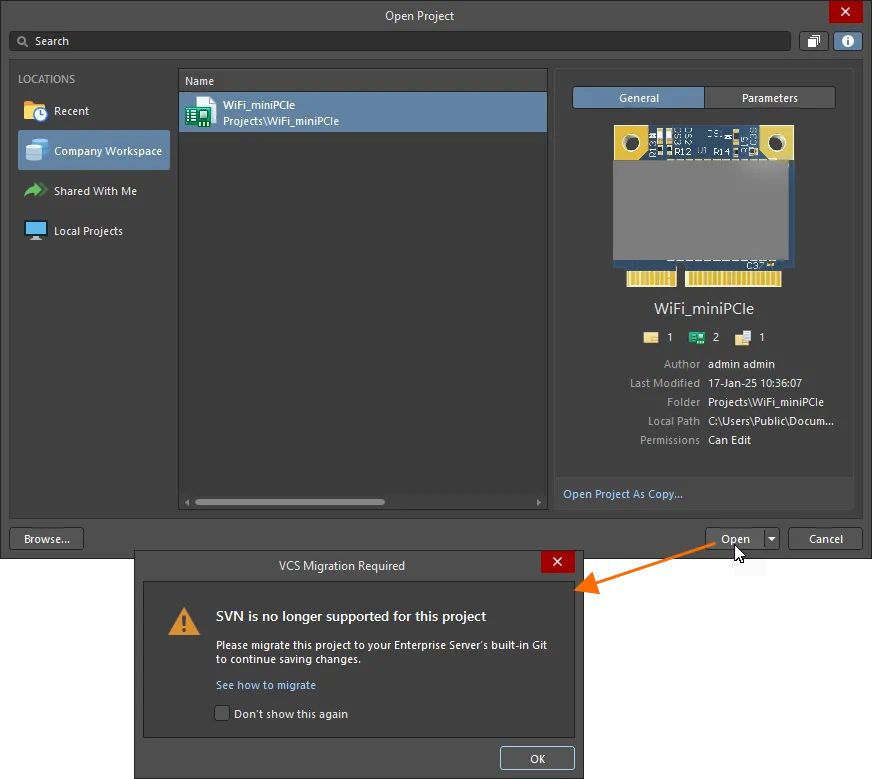The image size is (872, 779).
Task: Click the Cancel button
Action: click(x=825, y=539)
